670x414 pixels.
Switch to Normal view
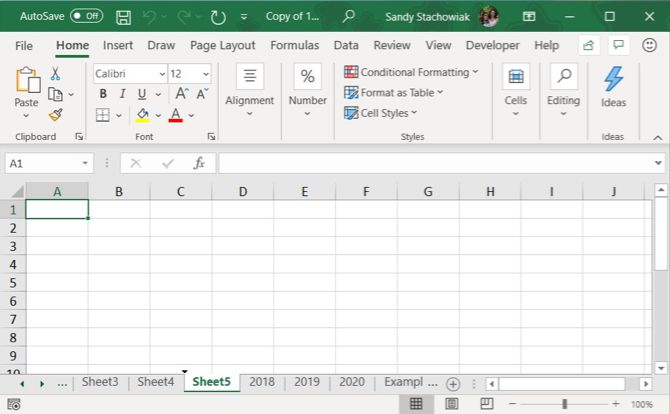416,404
